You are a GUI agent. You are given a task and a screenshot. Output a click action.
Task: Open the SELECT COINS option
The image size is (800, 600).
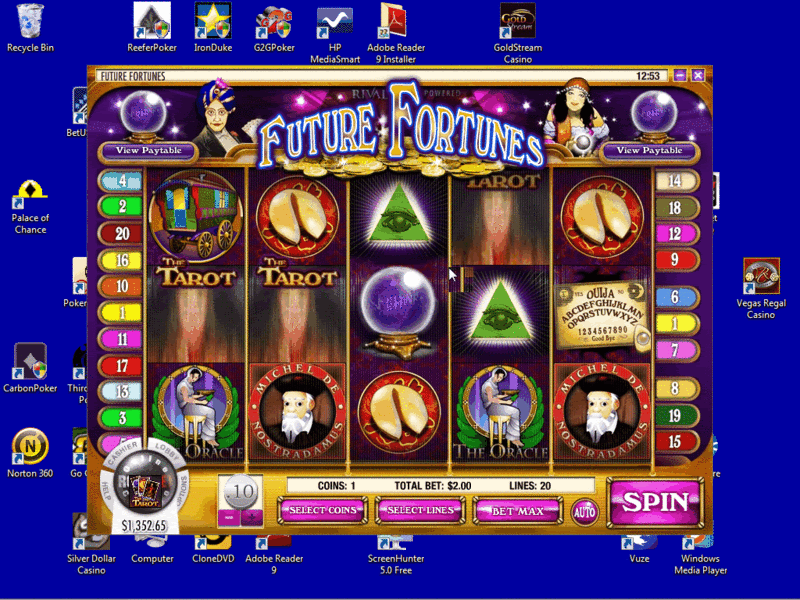[322, 510]
